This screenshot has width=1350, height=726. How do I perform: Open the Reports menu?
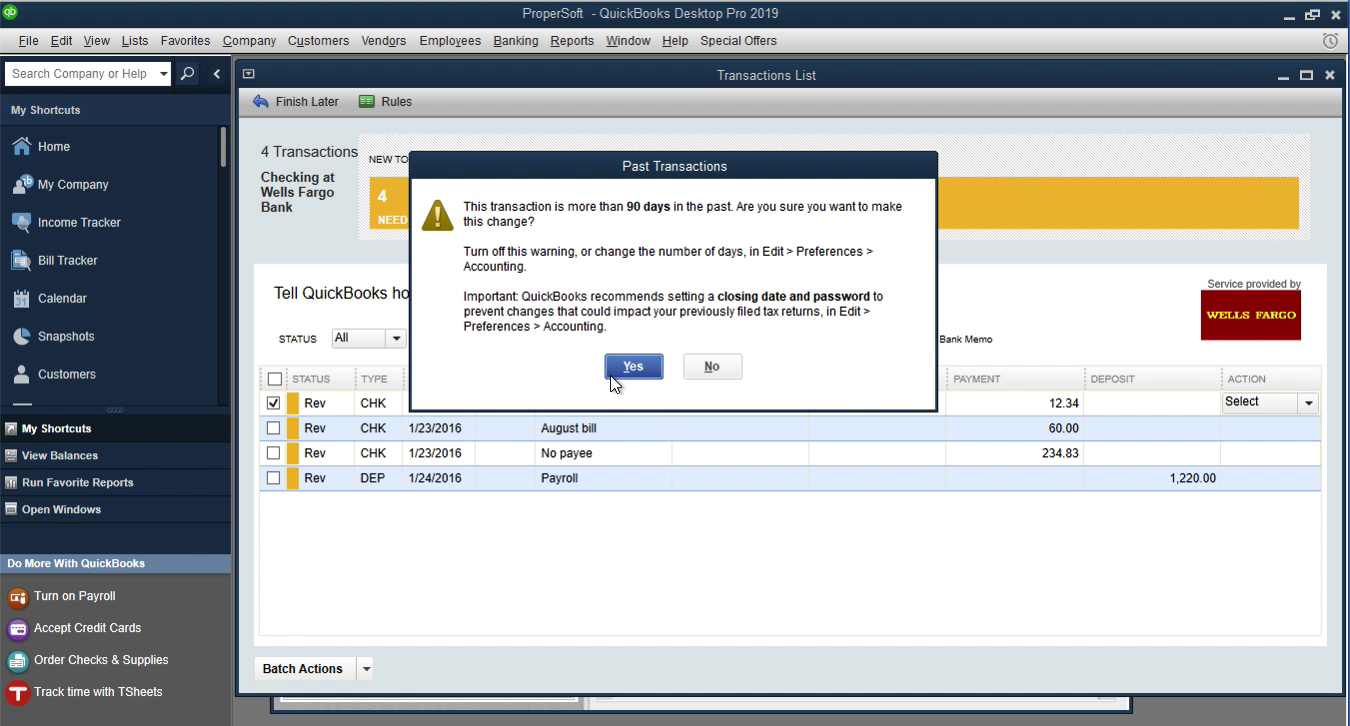(x=572, y=41)
